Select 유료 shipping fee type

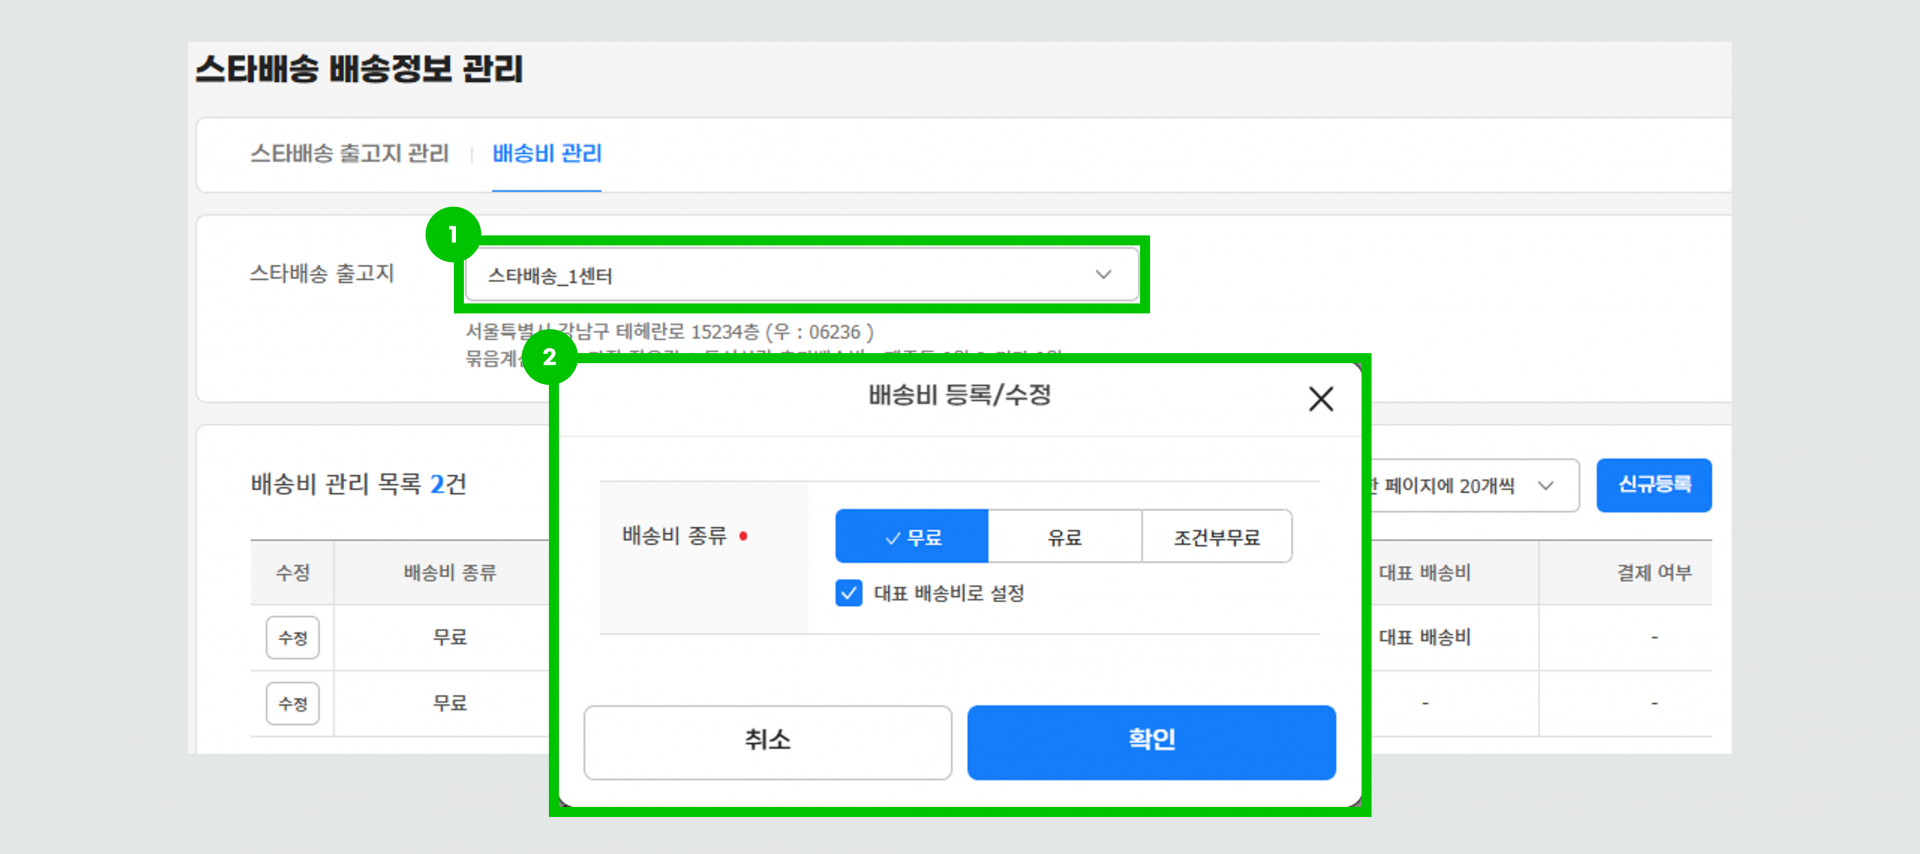tap(1065, 537)
